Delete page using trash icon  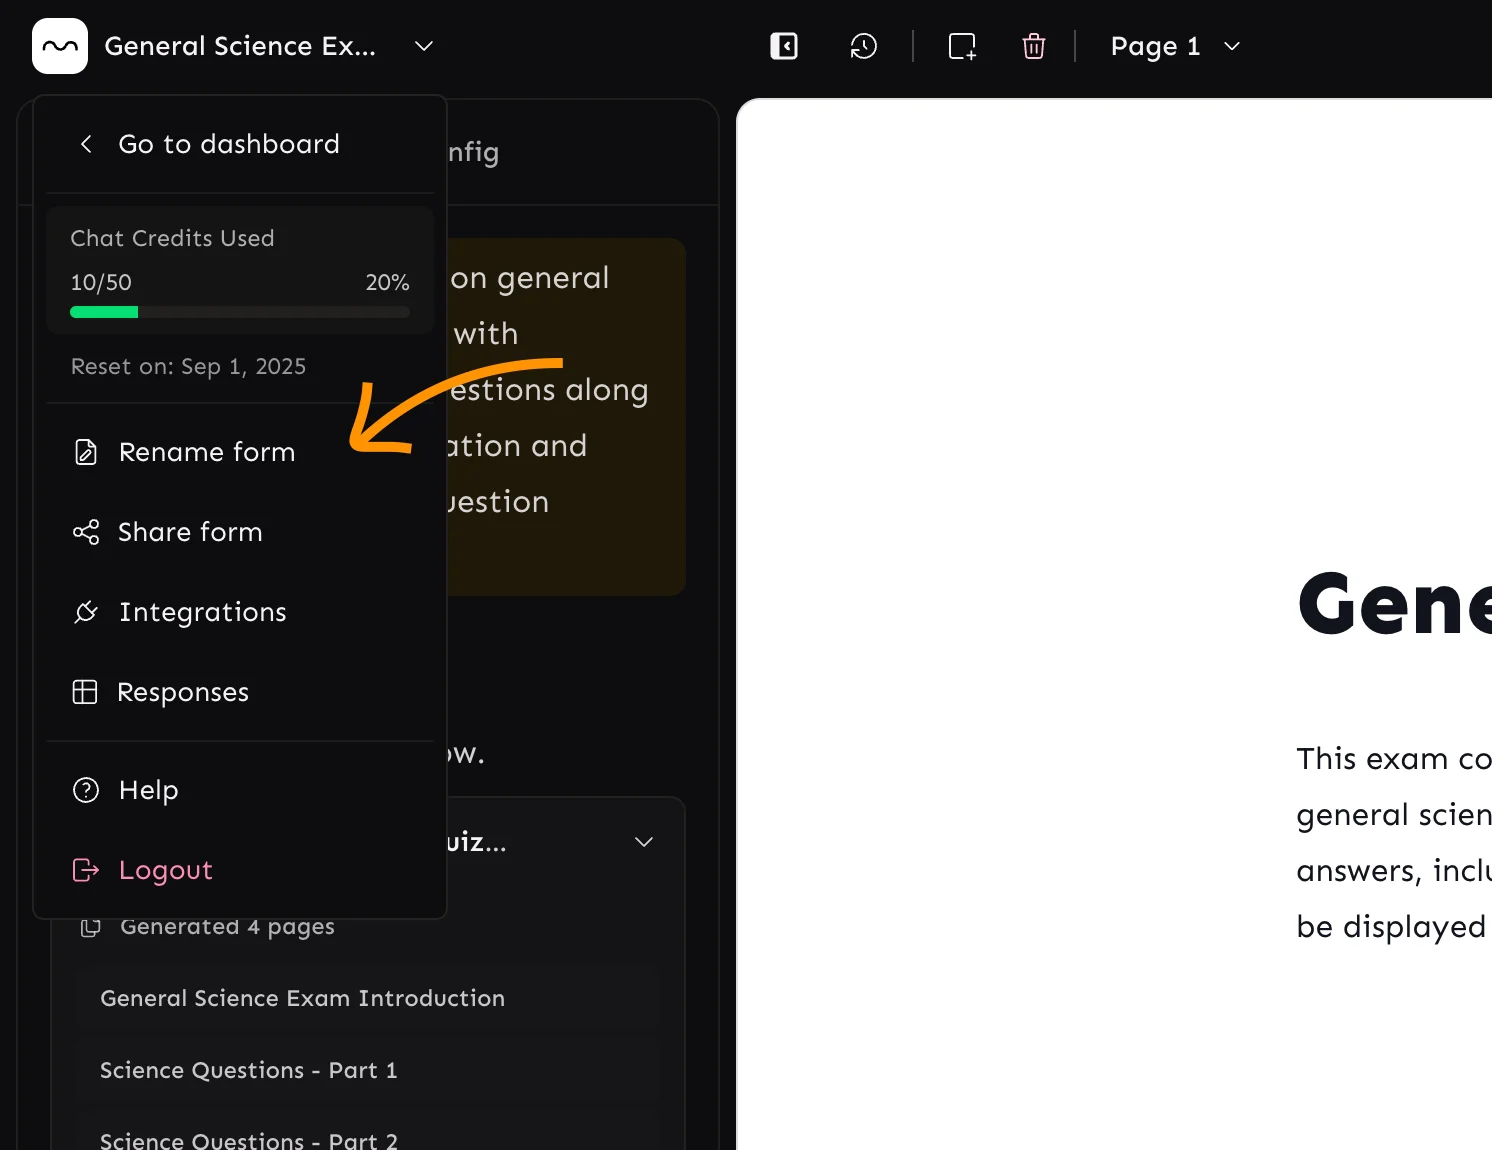click(1034, 46)
